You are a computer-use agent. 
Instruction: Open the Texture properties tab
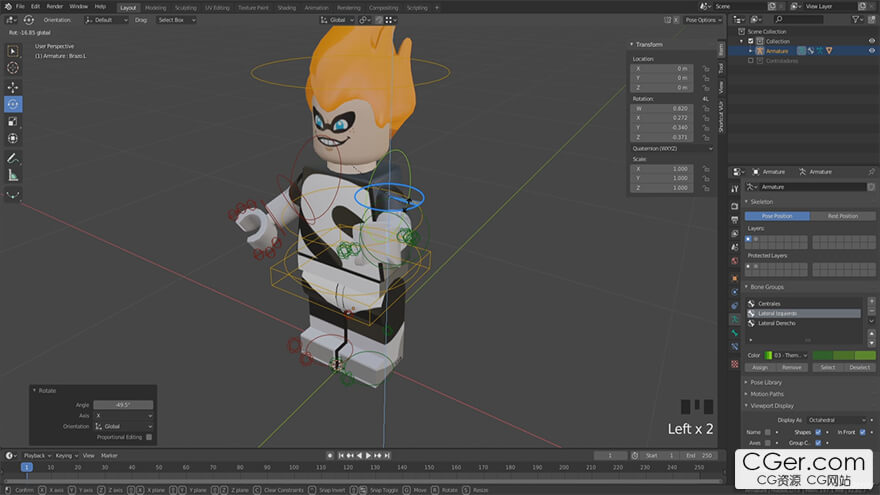(735, 364)
